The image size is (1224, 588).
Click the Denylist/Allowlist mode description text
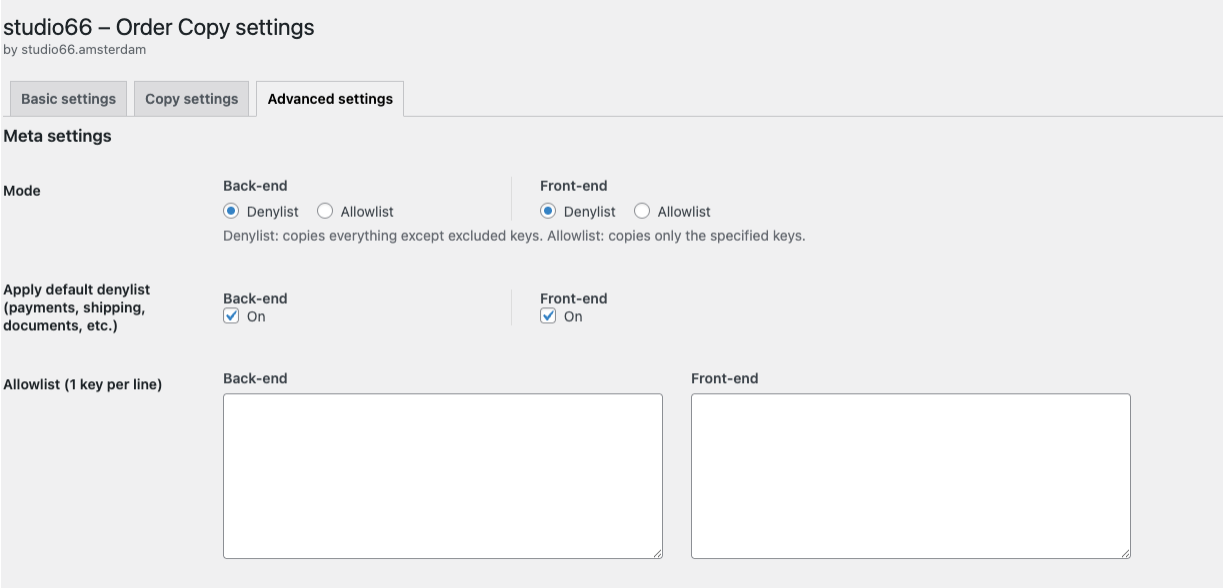tap(514, 236)
